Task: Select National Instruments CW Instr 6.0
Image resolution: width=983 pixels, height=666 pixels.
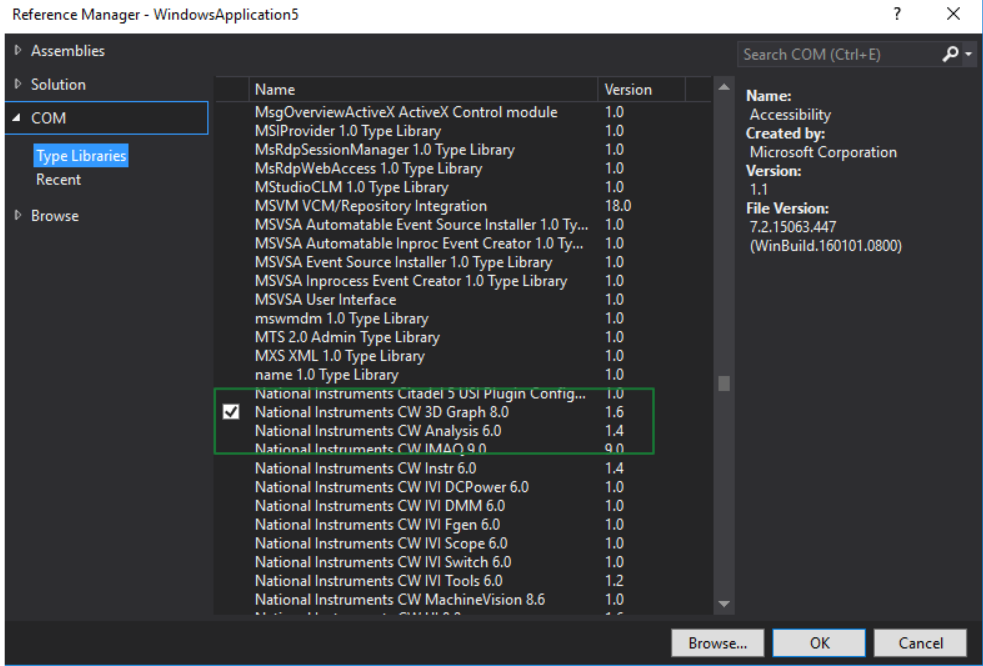Action: [464, 468]
